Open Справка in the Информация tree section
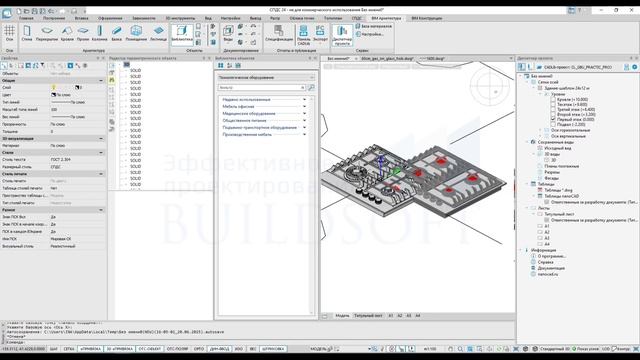 tap(545, 262)
